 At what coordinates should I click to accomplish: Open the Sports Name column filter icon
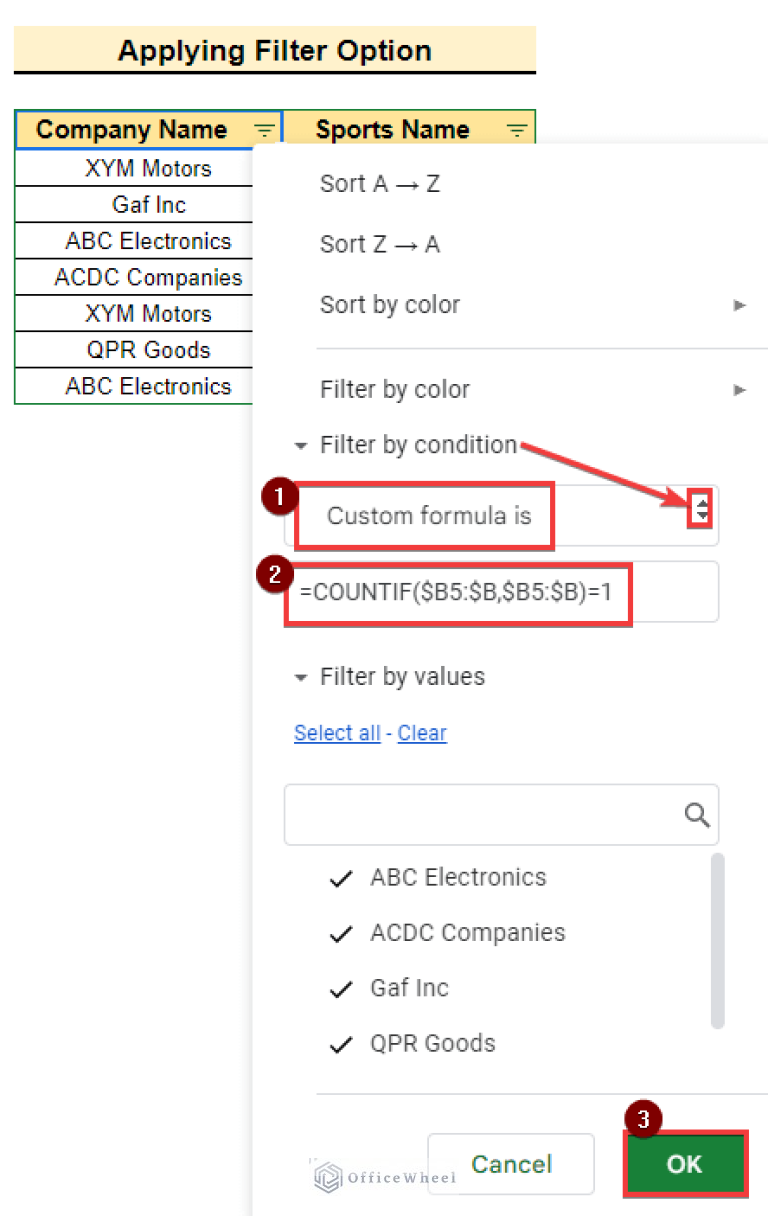point(517,129)
